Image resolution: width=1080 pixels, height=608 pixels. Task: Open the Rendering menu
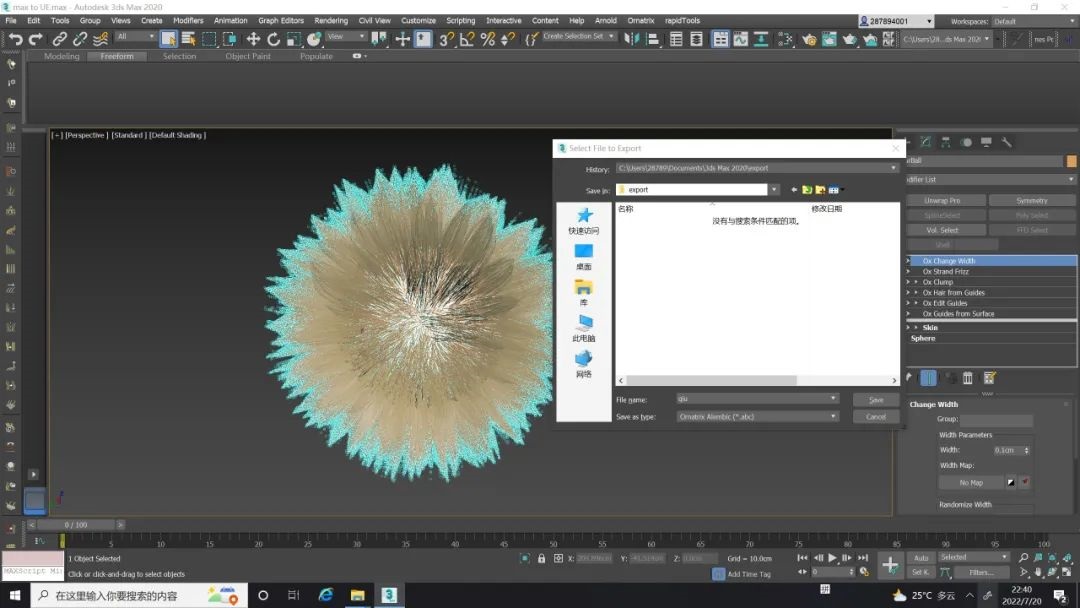point(331,20)
